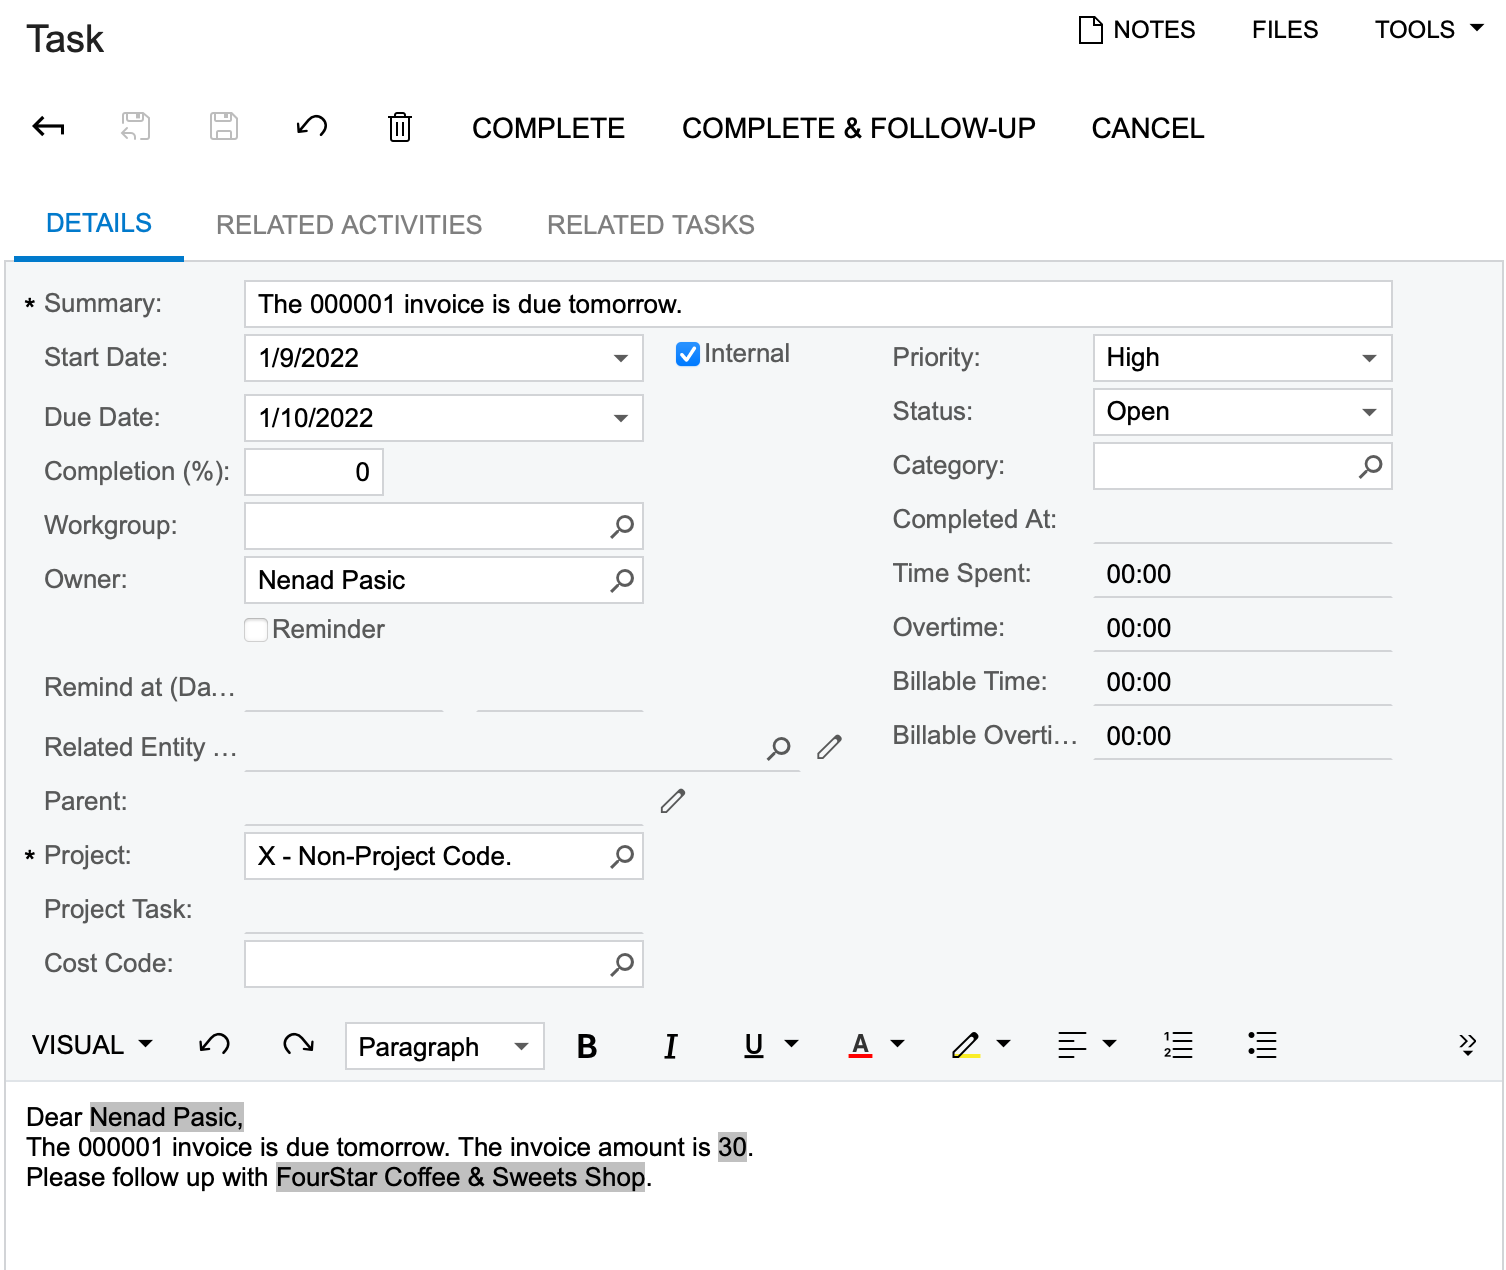Open the Related Tasks tab
This screenshot has width=1506, height=1270.
(x=650, y=225)
